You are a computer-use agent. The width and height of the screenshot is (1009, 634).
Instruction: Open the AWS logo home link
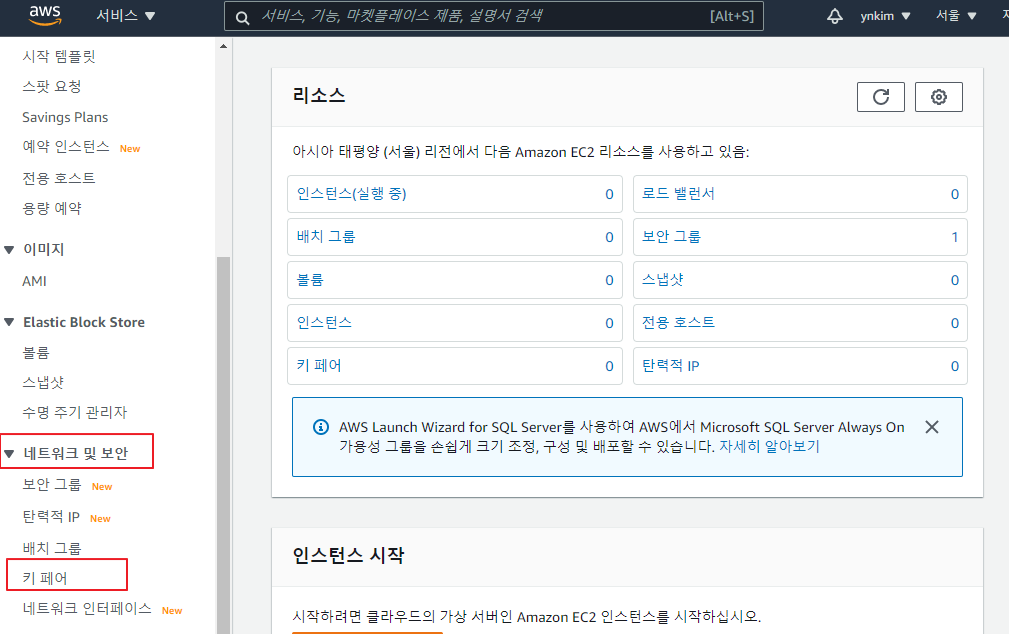pos(45,15)
